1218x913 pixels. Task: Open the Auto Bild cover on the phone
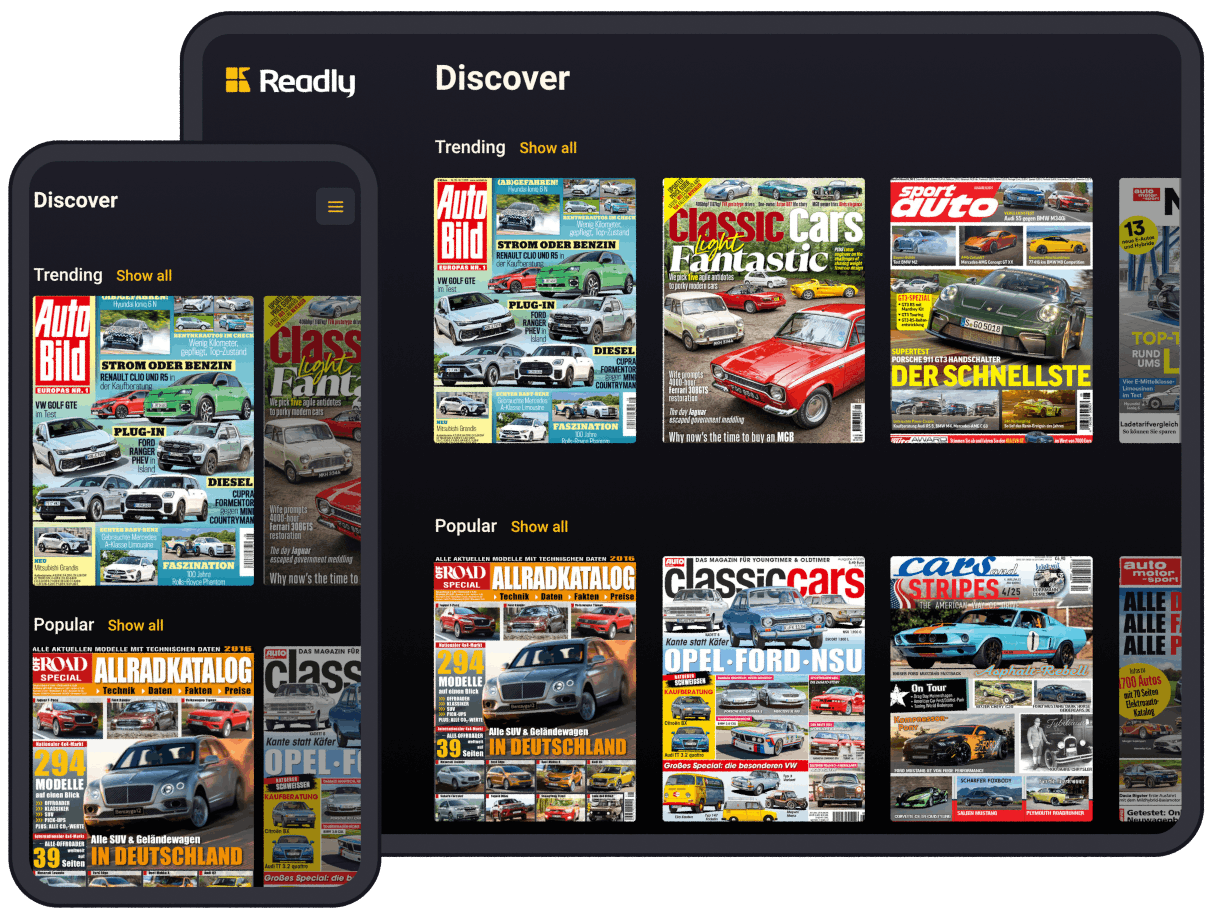(x=143, y=440)
